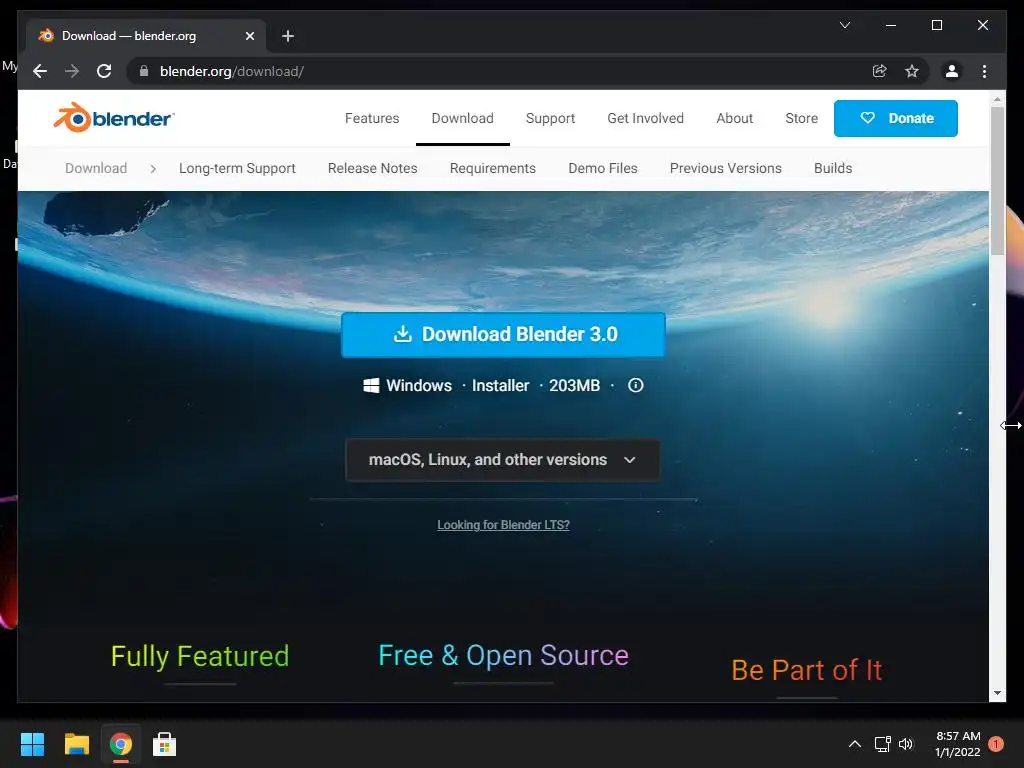
Task: Open File Explorer from taskbar
Action: pos(76,744)
